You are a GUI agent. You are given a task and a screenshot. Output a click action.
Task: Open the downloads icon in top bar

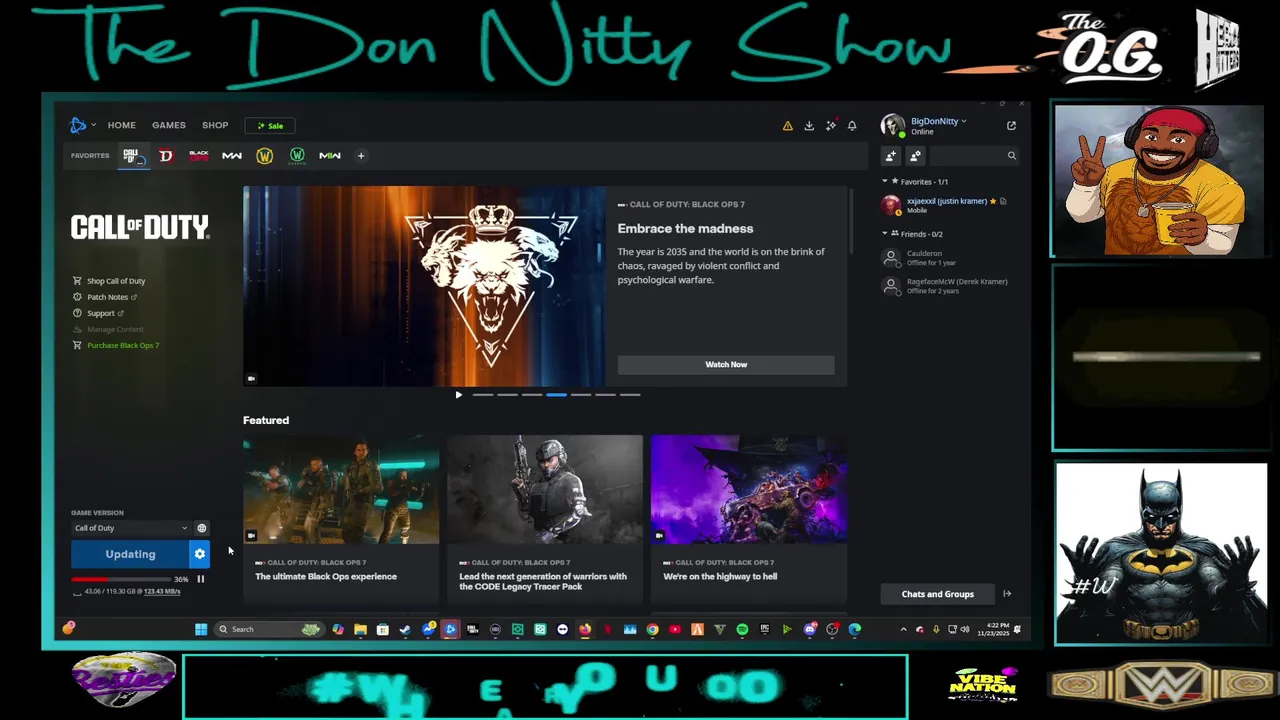click(809, 126)
